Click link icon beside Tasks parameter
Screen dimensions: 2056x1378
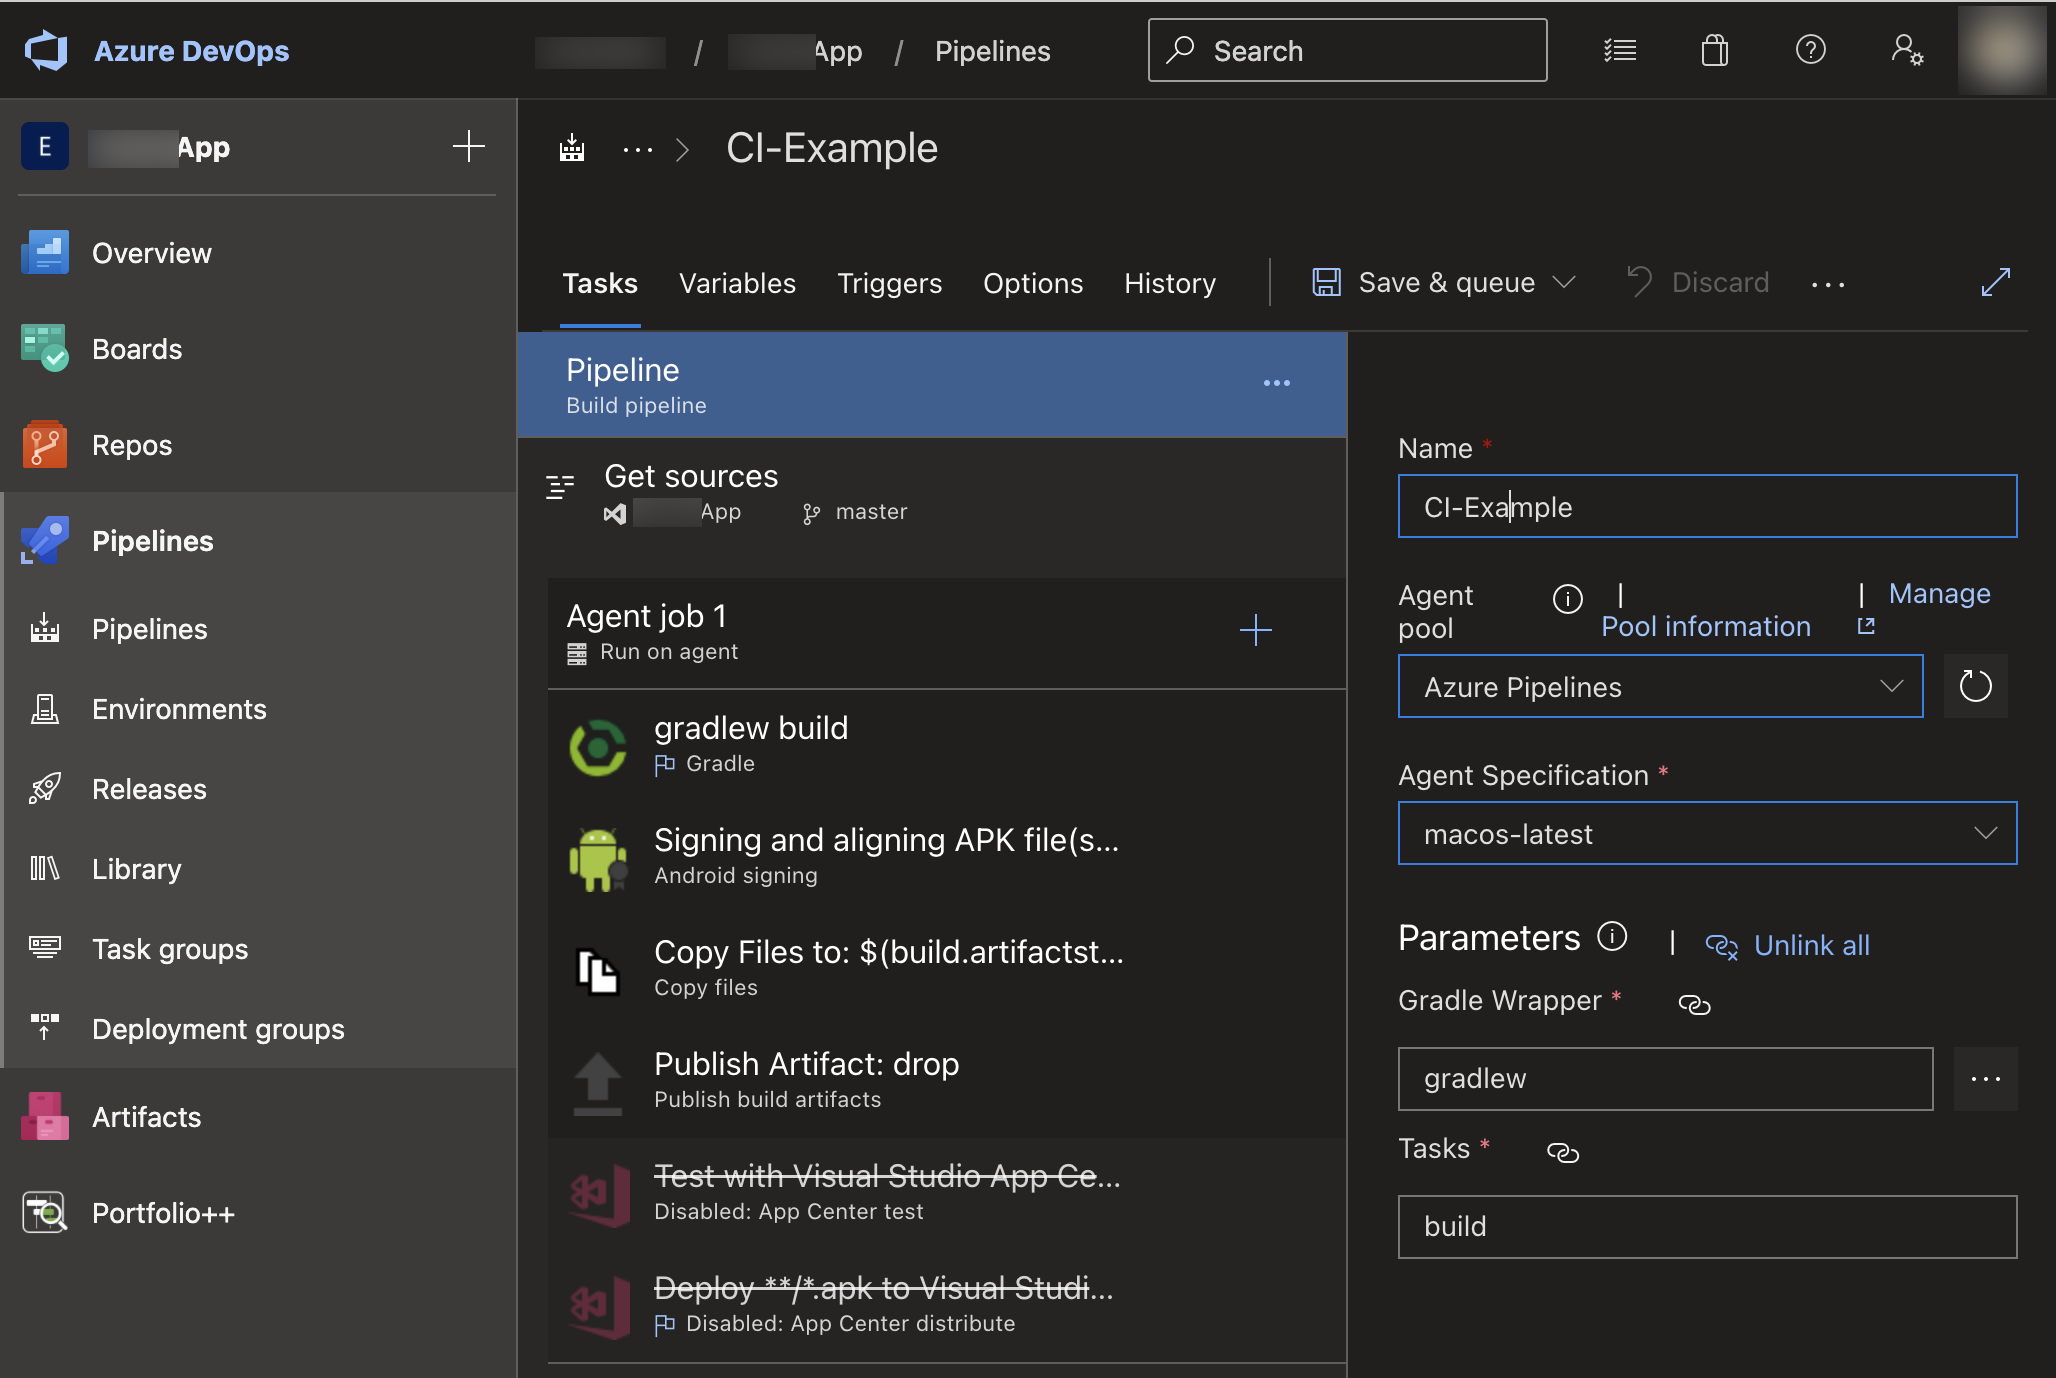click(x=1562, y=1152)
